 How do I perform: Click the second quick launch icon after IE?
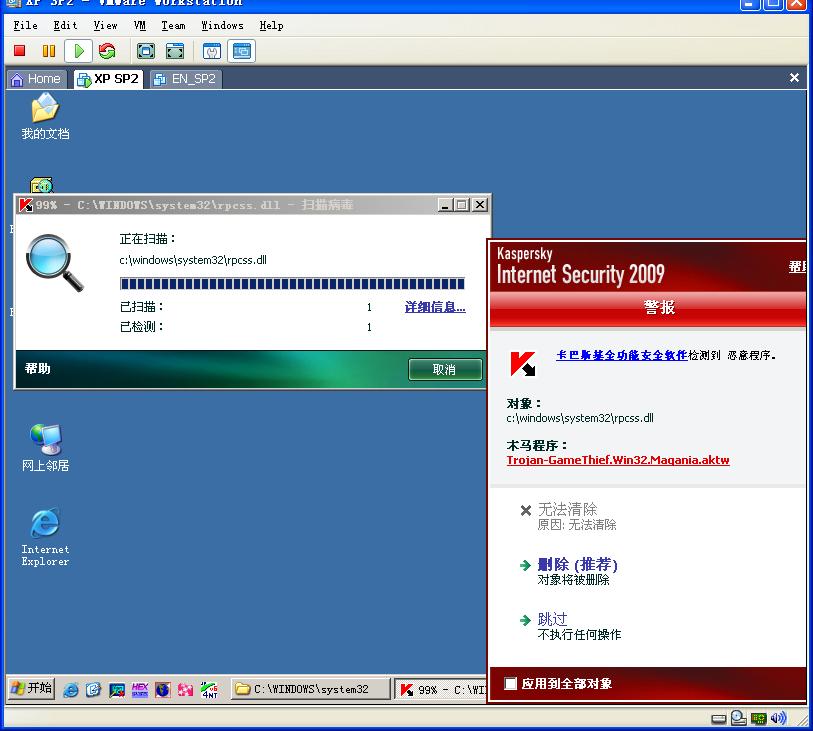click(93, 690)
